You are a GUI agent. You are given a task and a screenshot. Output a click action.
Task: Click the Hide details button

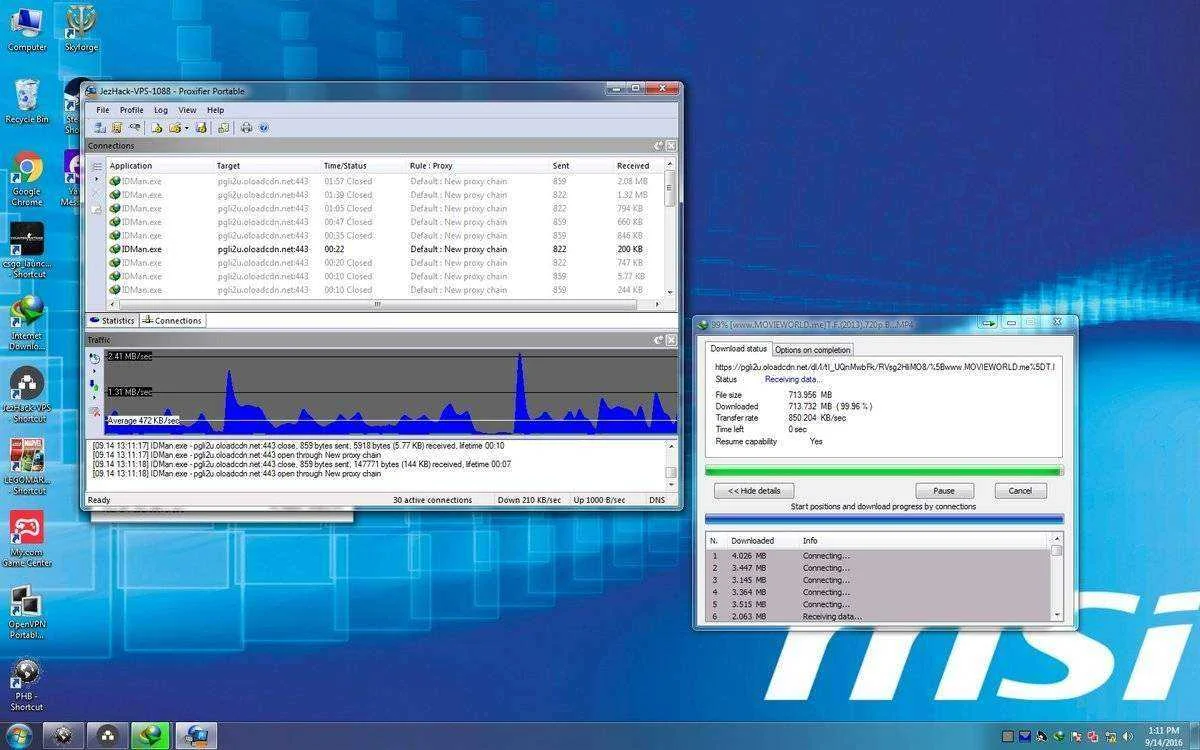(754, 491)
